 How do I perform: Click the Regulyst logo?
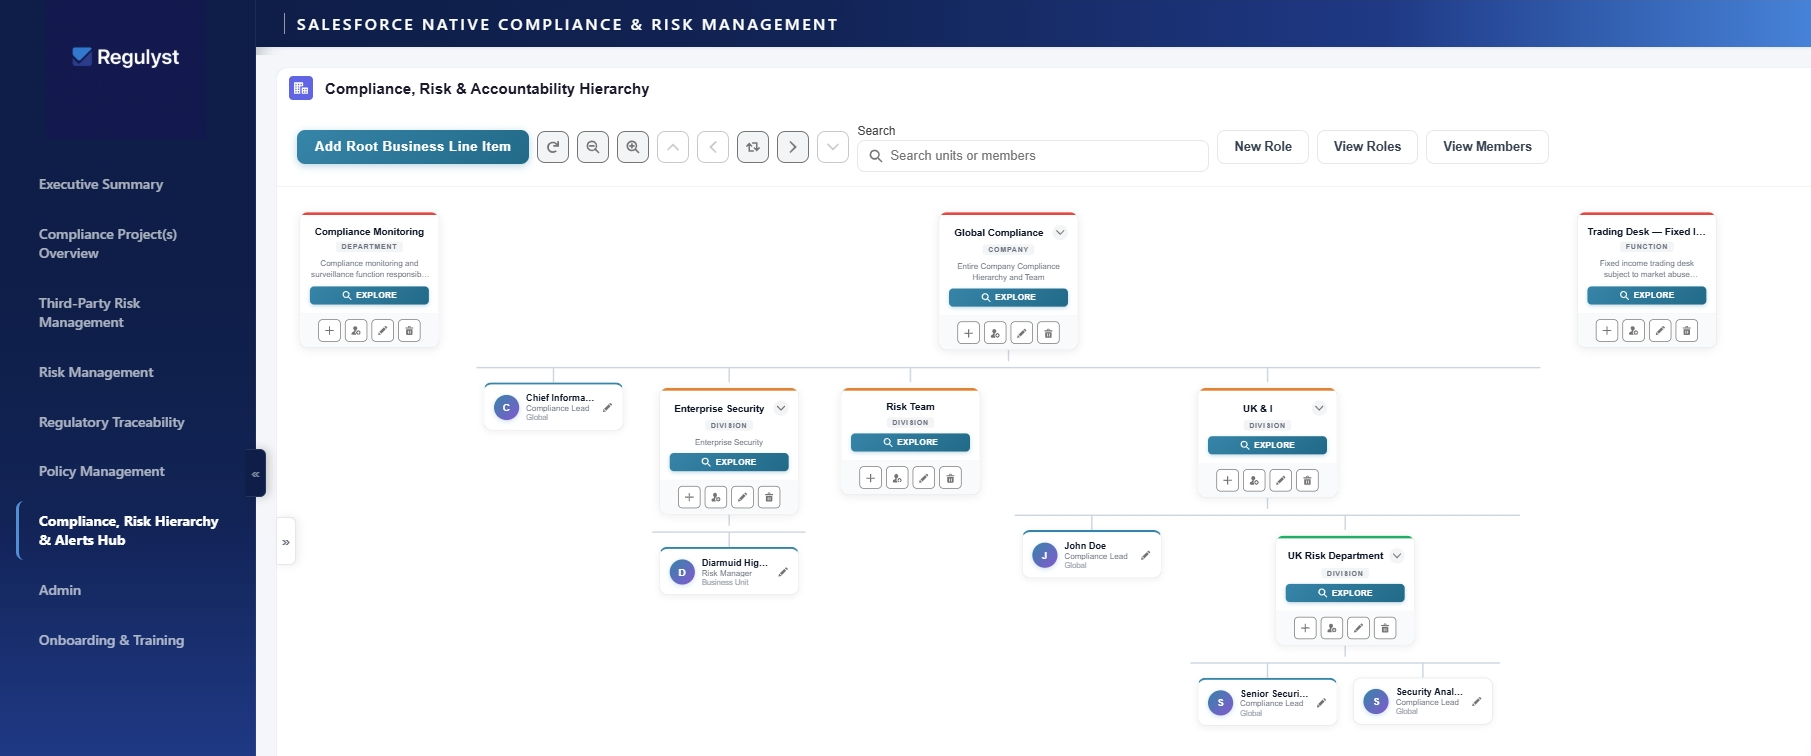[126, 57]
